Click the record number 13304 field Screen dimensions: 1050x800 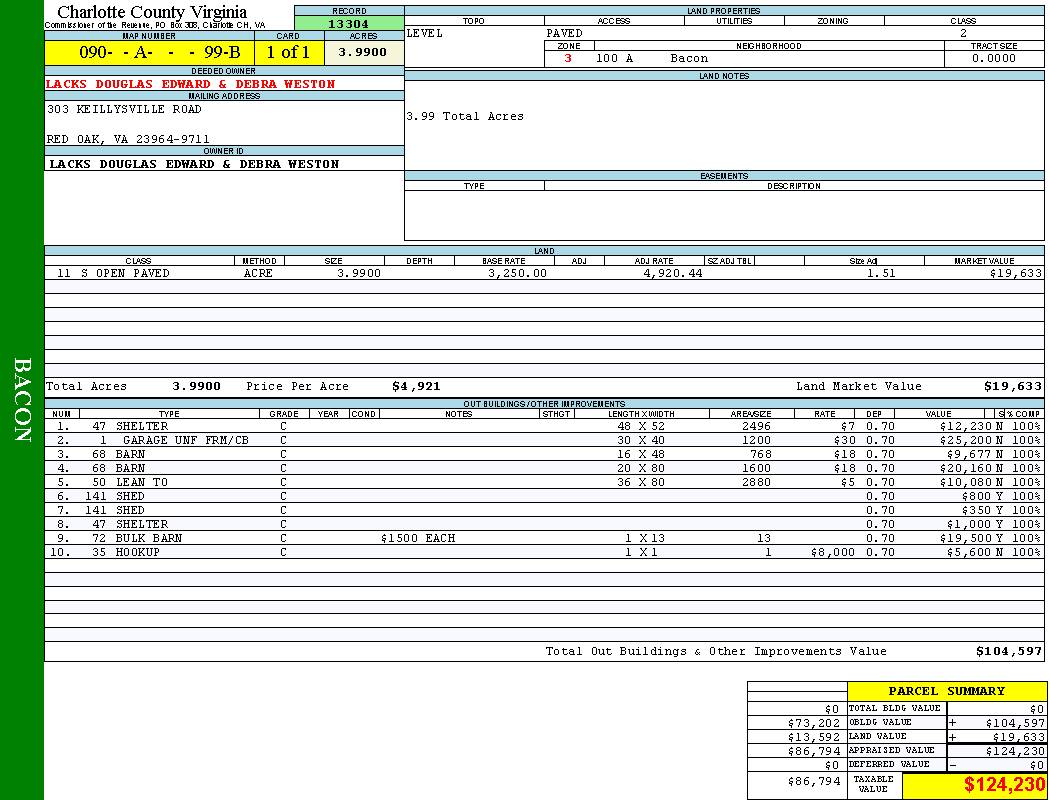pyautogui.click(x=348, y=24)
